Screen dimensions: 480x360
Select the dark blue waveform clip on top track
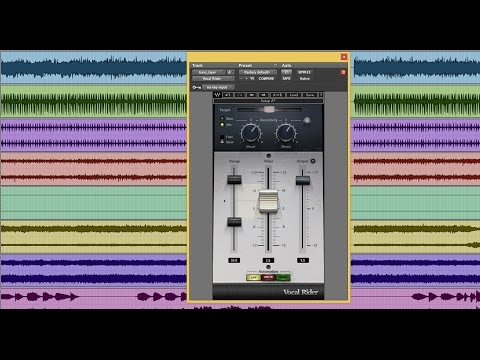coord(93,67)
